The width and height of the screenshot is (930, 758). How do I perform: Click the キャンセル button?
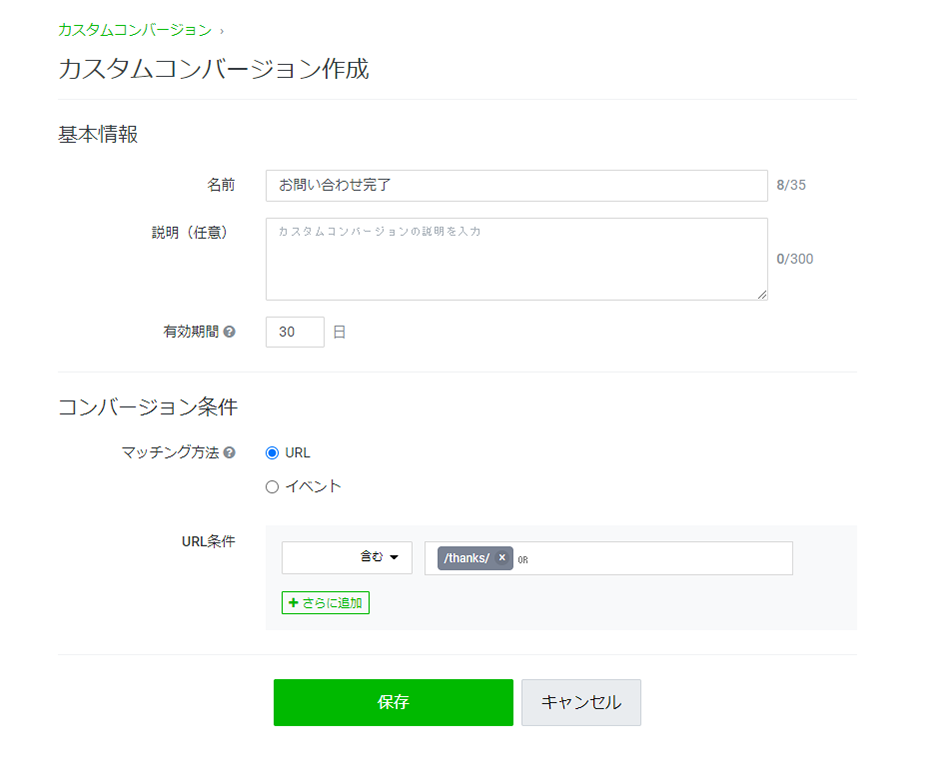(x=581, y=702)
